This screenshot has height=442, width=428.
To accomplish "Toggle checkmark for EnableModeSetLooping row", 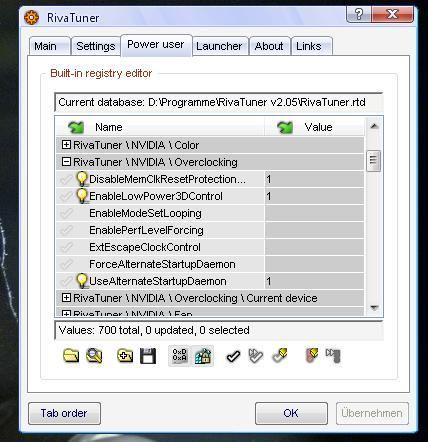I will point(66,213).
